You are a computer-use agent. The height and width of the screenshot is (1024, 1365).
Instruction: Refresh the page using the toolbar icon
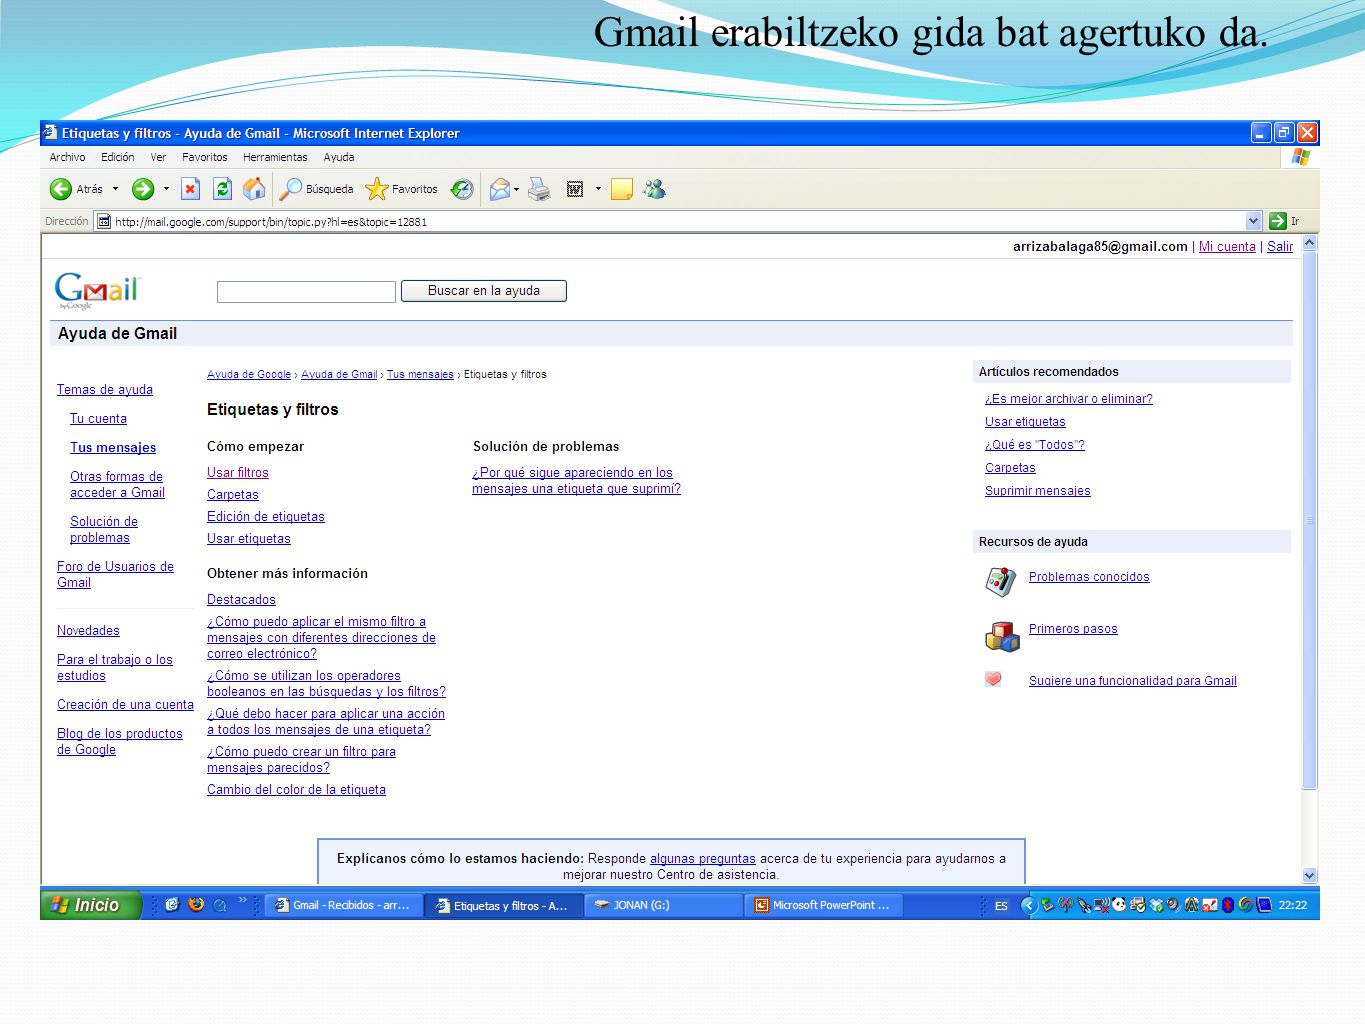[x=222, y=189]
